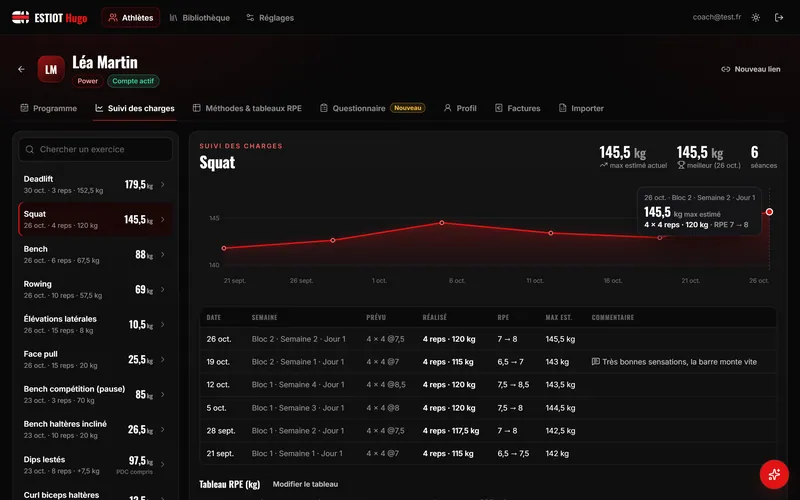Toggle the light/dark theme sun icon

(x=756, y=17)
